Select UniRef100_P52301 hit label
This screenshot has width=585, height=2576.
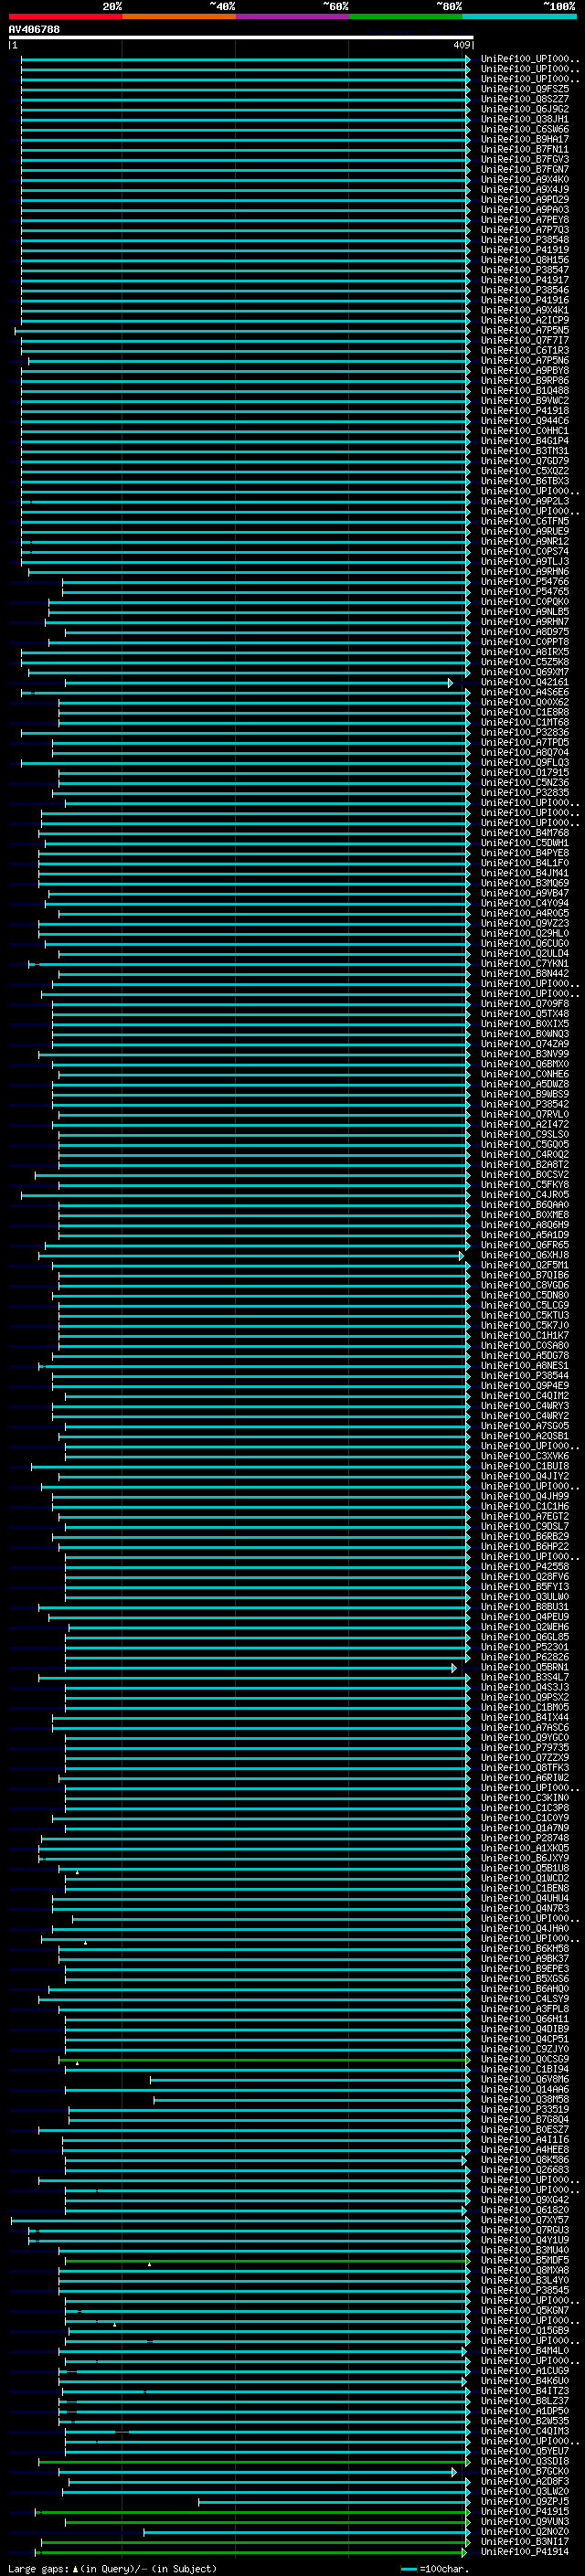point(525,1647)
